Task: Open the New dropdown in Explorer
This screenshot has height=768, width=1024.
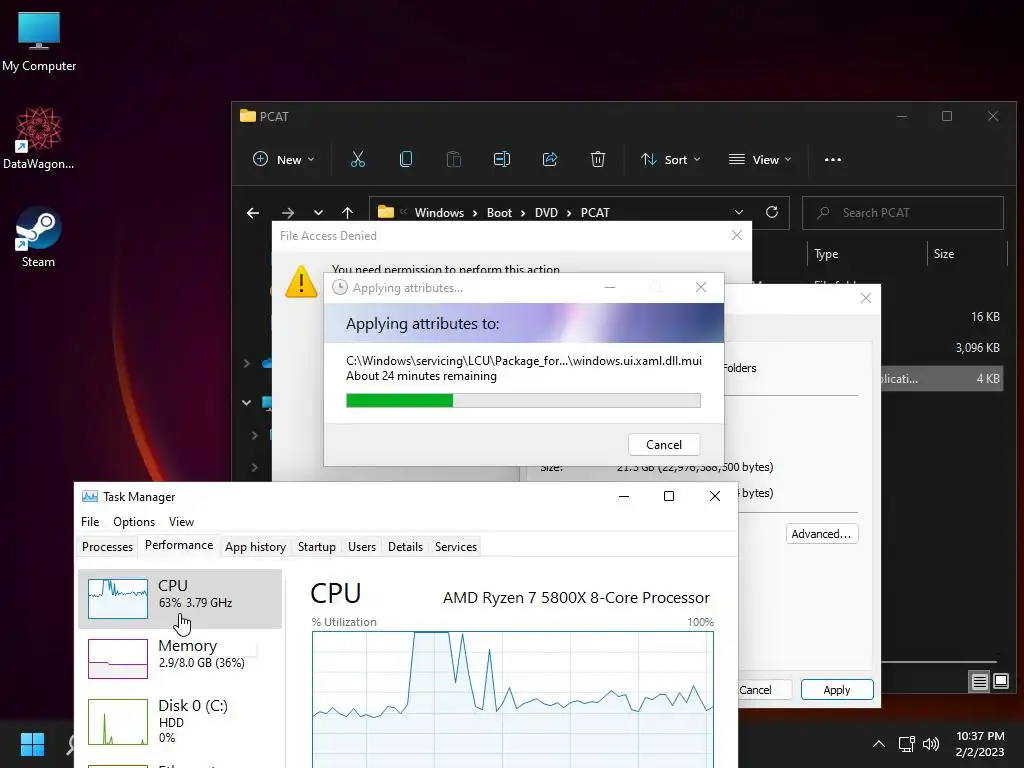Action: (x=284, y=159)
